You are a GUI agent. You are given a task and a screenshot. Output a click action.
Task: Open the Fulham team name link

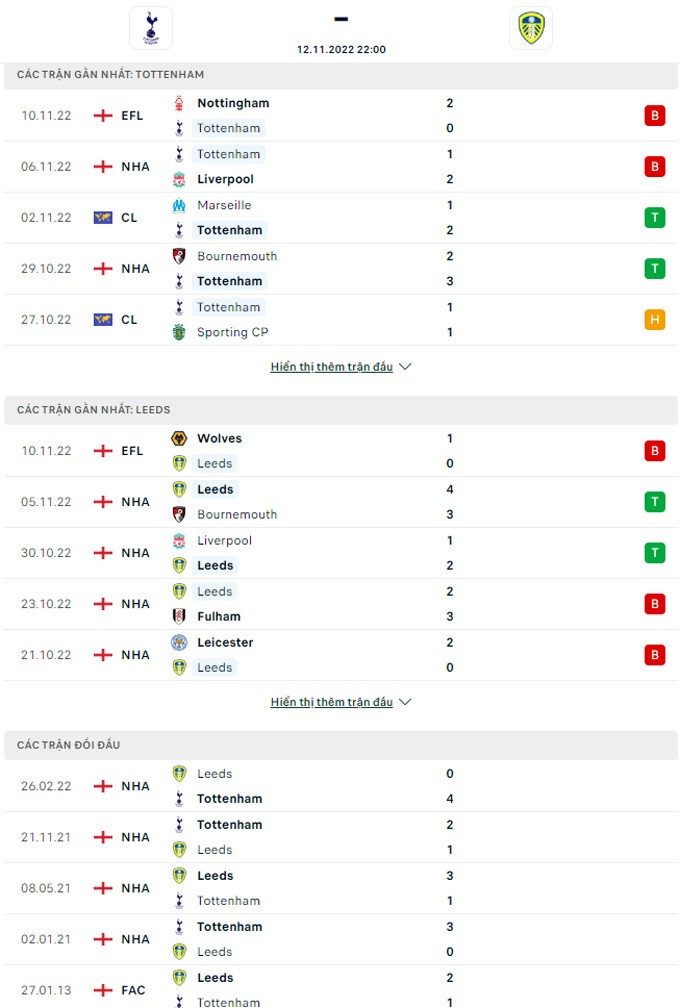pos(219,616)
